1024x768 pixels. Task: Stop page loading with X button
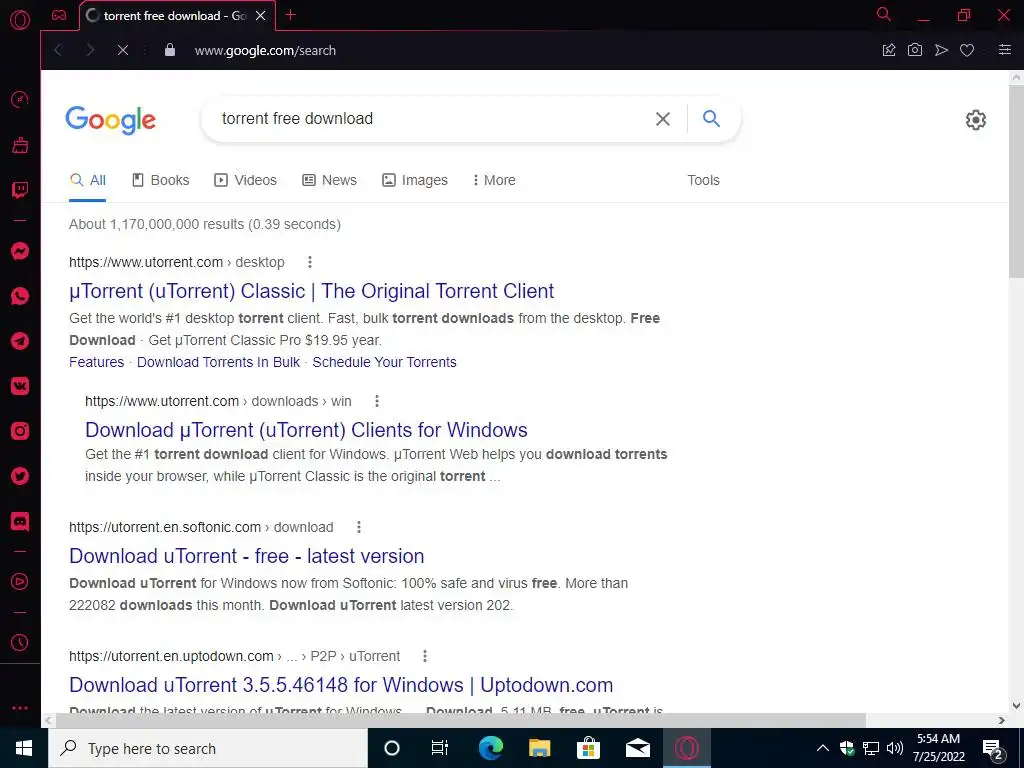(122, 50)
